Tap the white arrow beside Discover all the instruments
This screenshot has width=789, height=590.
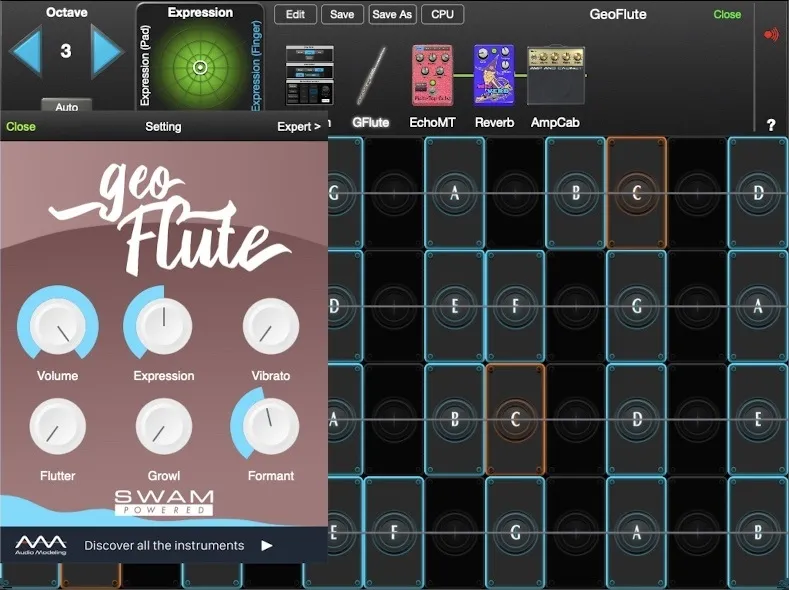(267, 546)
